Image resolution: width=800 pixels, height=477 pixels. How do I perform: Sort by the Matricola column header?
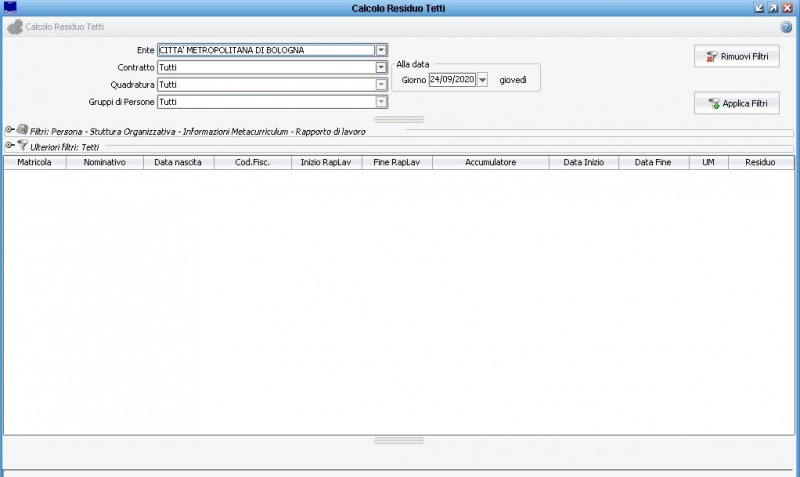pos(35,162)
